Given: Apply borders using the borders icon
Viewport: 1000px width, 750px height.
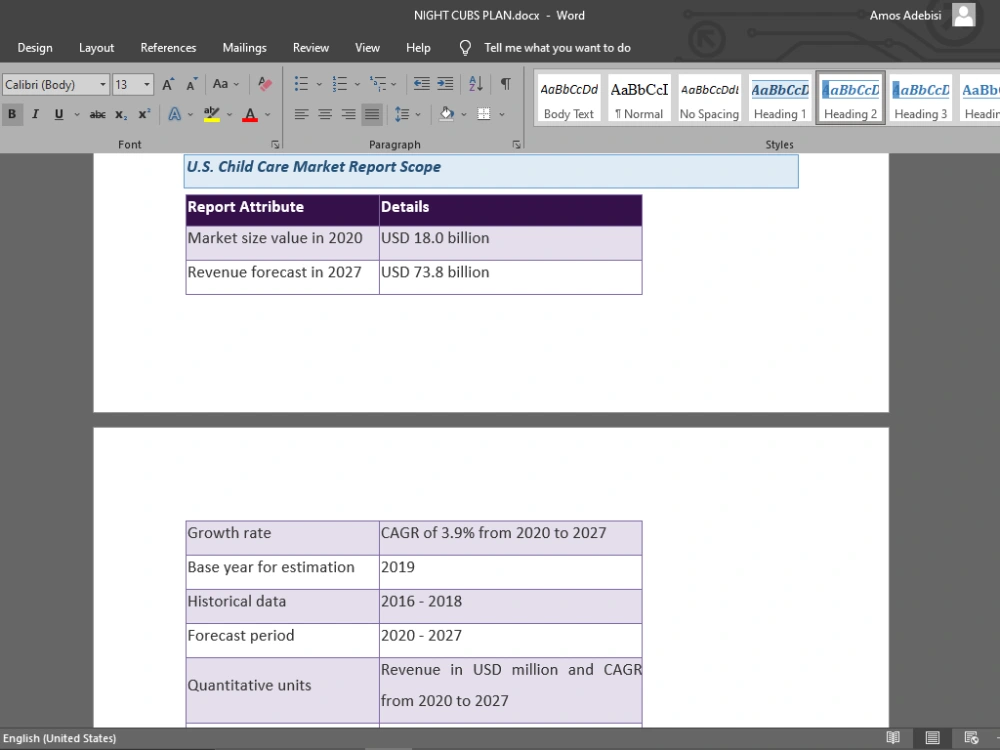Looking at the screenshot, I should coord(484,115).
